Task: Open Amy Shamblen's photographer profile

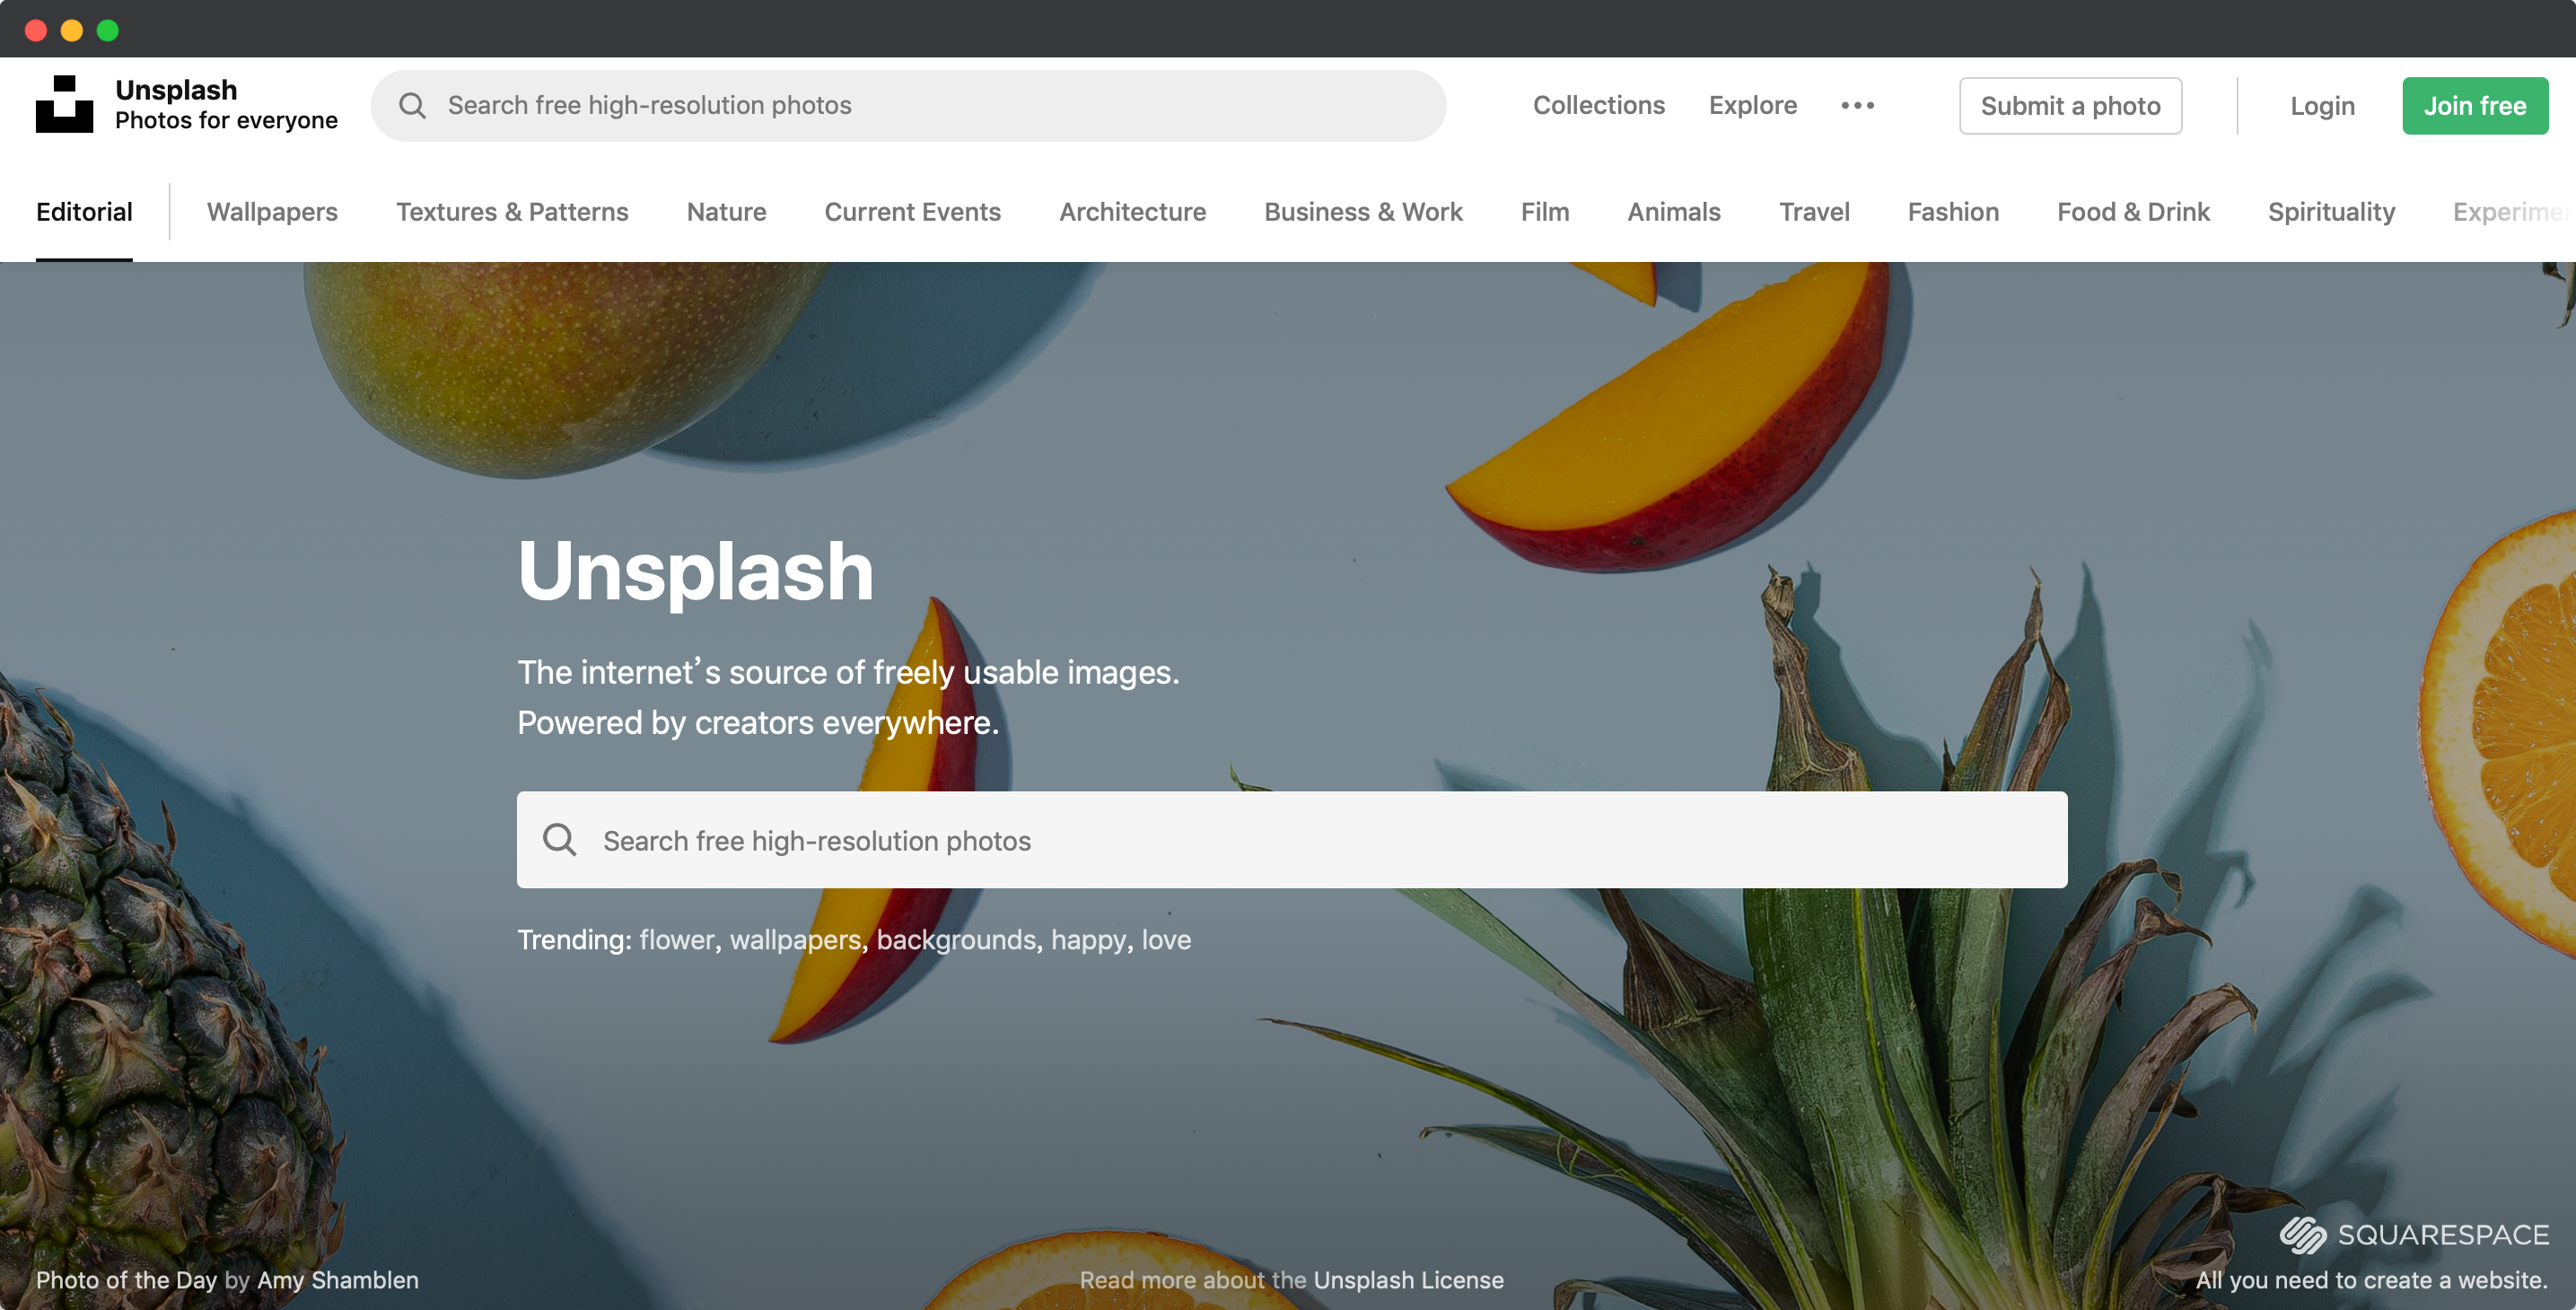Action: click(x=338, y=1280)
